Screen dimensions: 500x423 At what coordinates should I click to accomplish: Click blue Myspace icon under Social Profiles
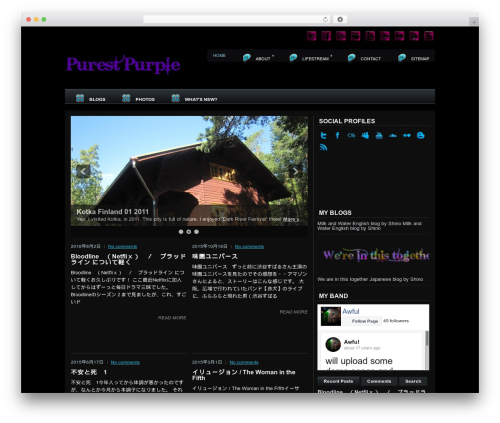pyautogui.click(x=365, y=135)
